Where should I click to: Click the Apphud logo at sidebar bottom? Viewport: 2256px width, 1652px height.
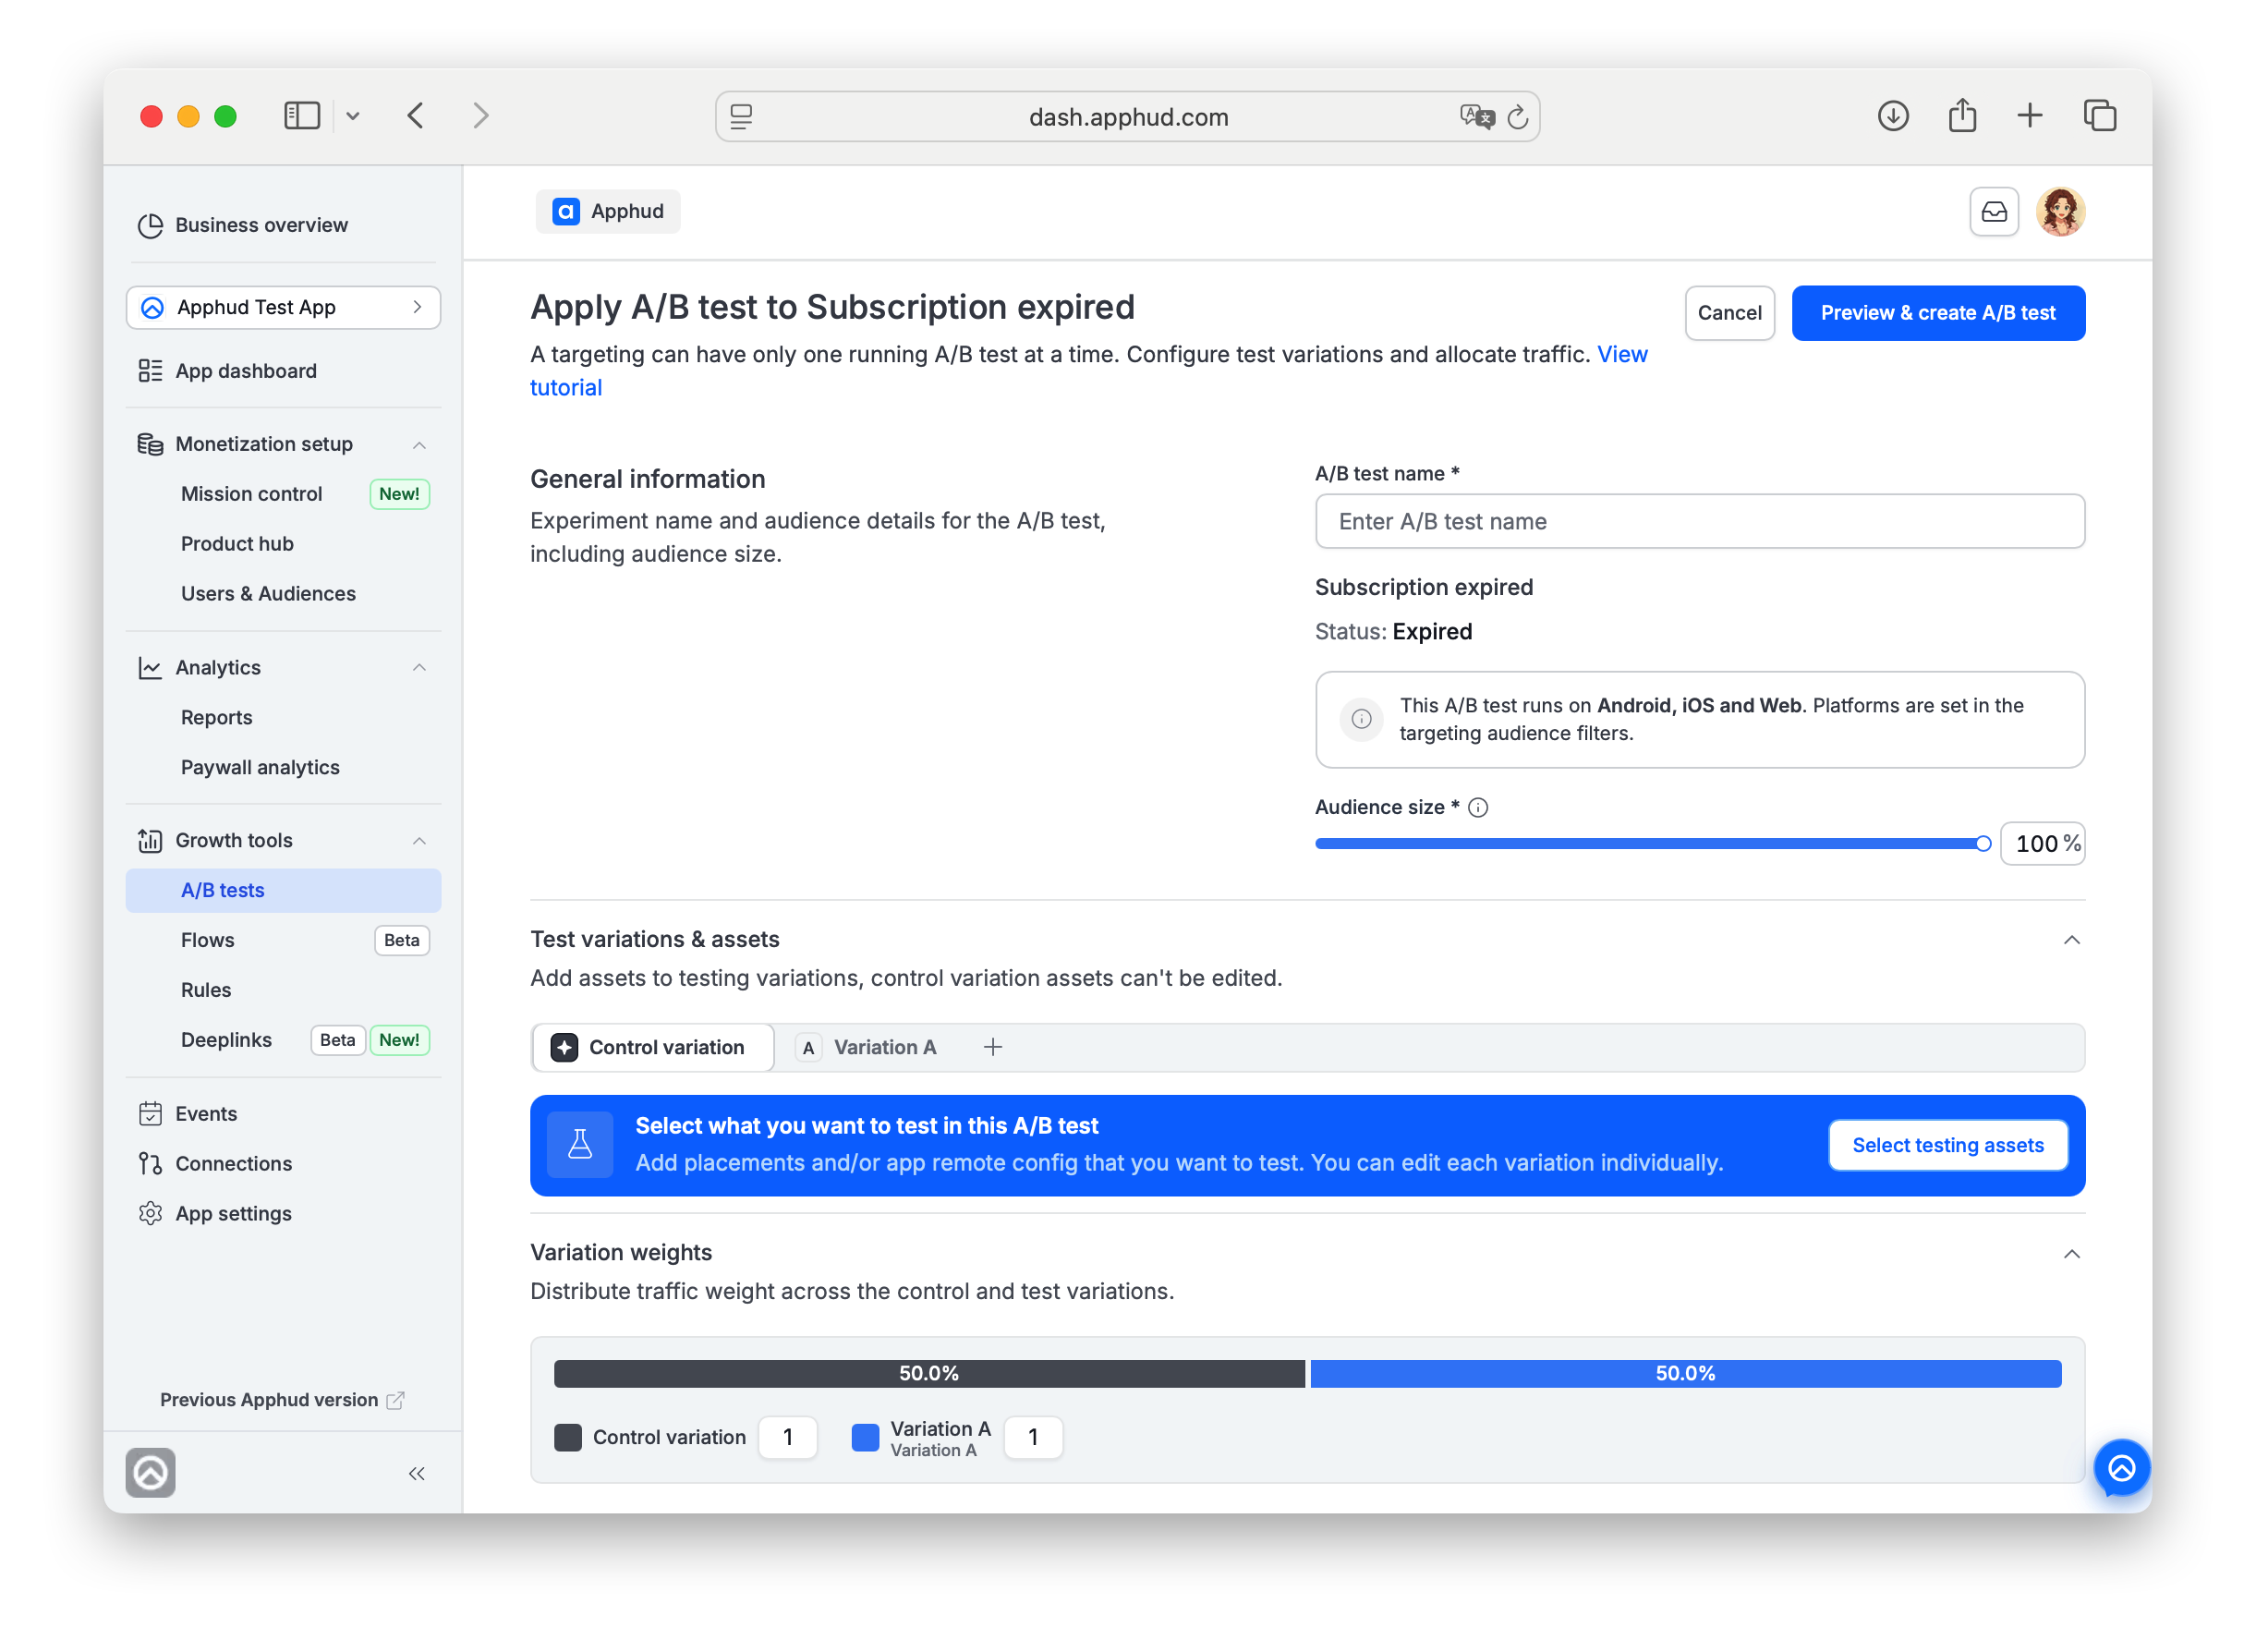pos(150,1472)
